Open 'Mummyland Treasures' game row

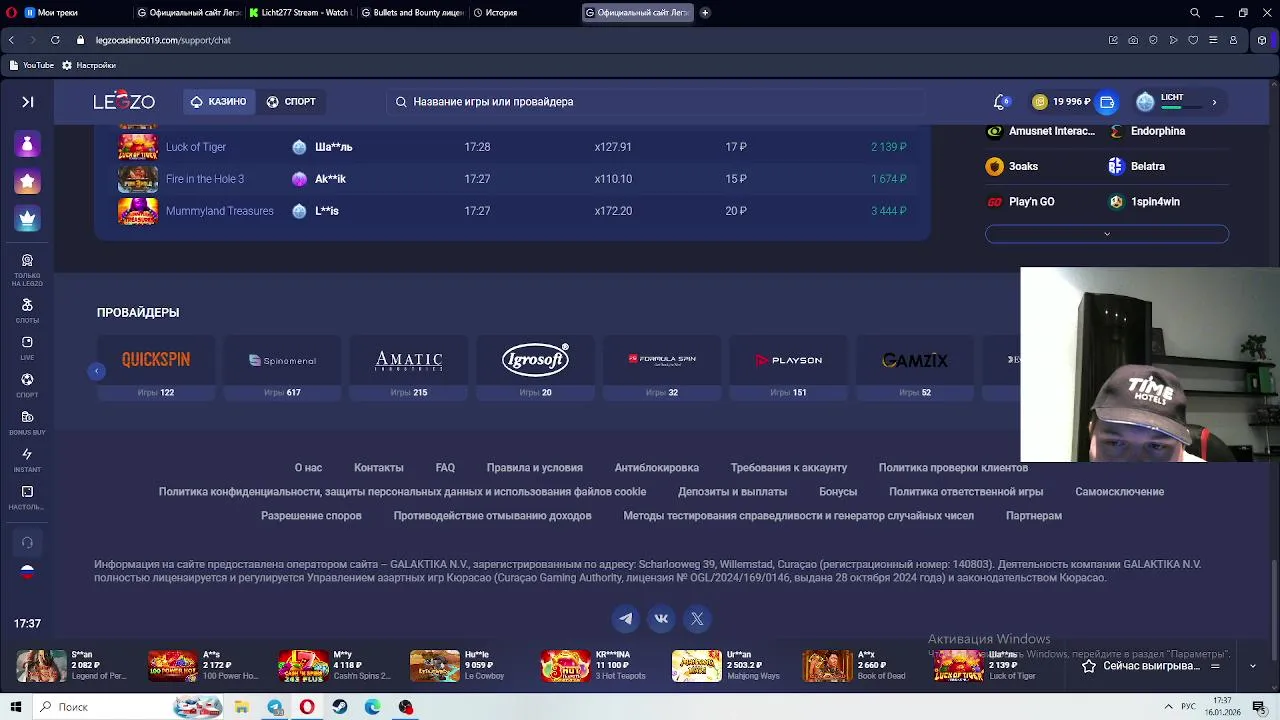pyautogui.click(x=512, y=211)
